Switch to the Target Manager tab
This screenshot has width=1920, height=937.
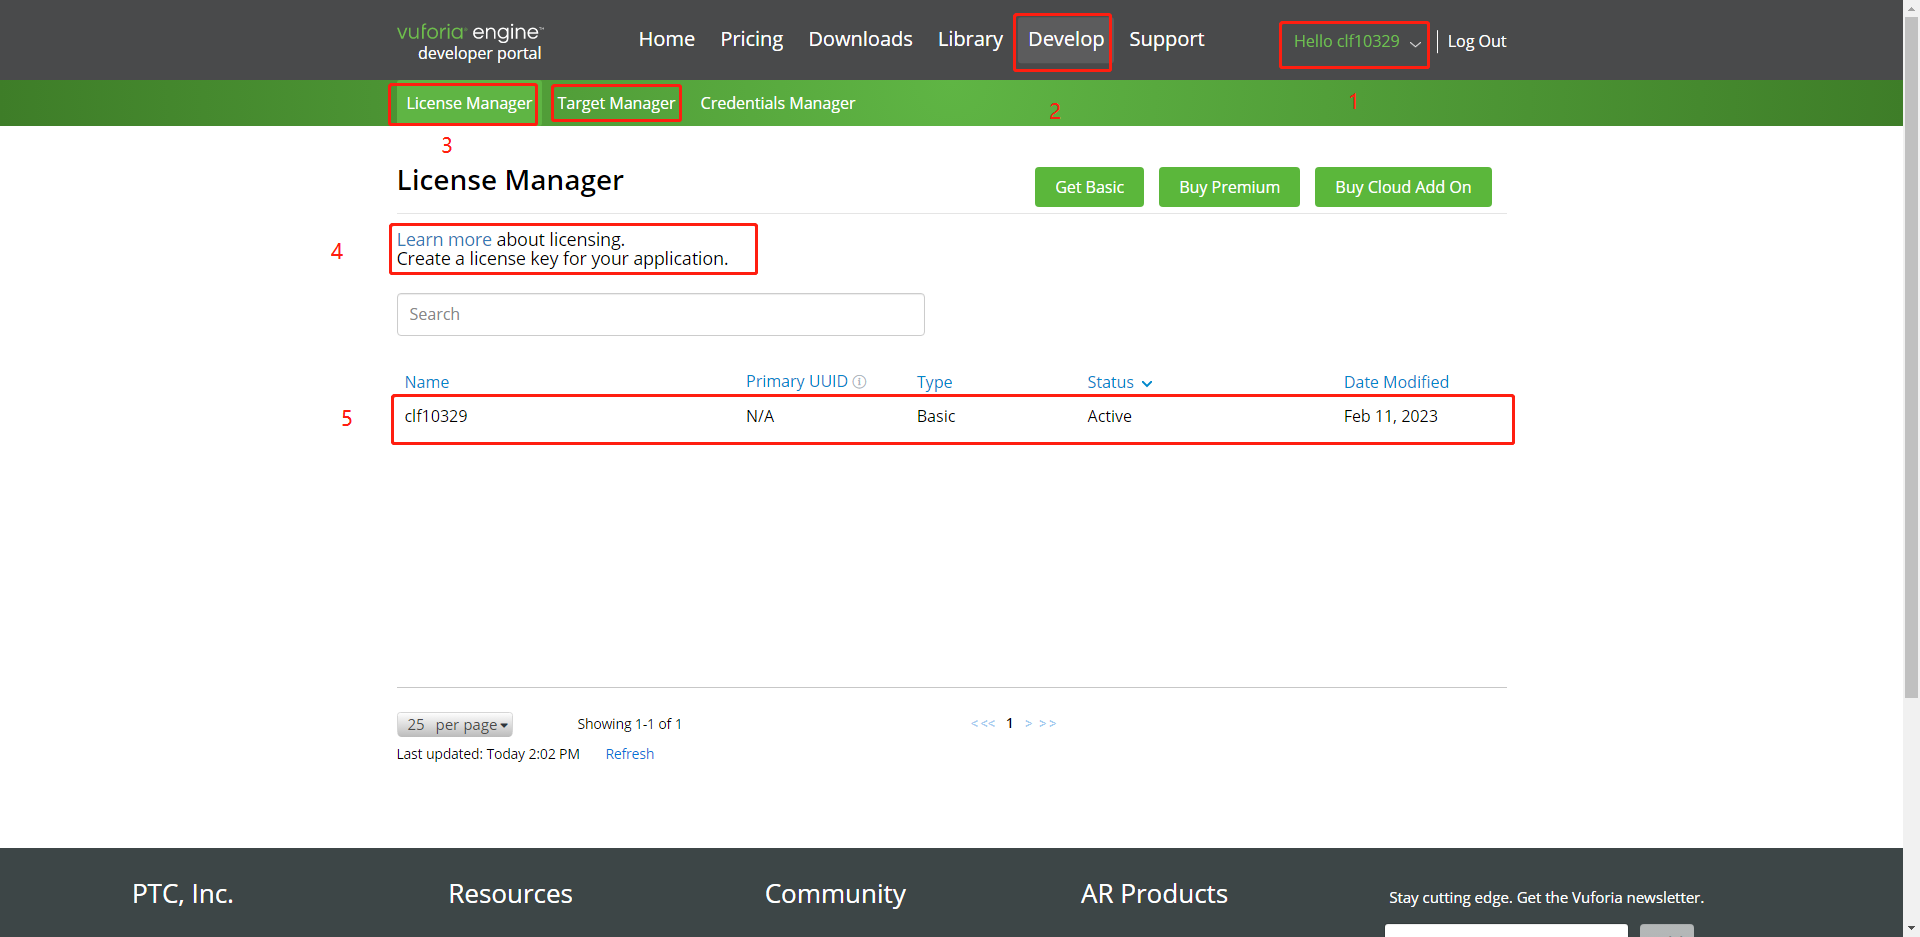click(616, 103)
